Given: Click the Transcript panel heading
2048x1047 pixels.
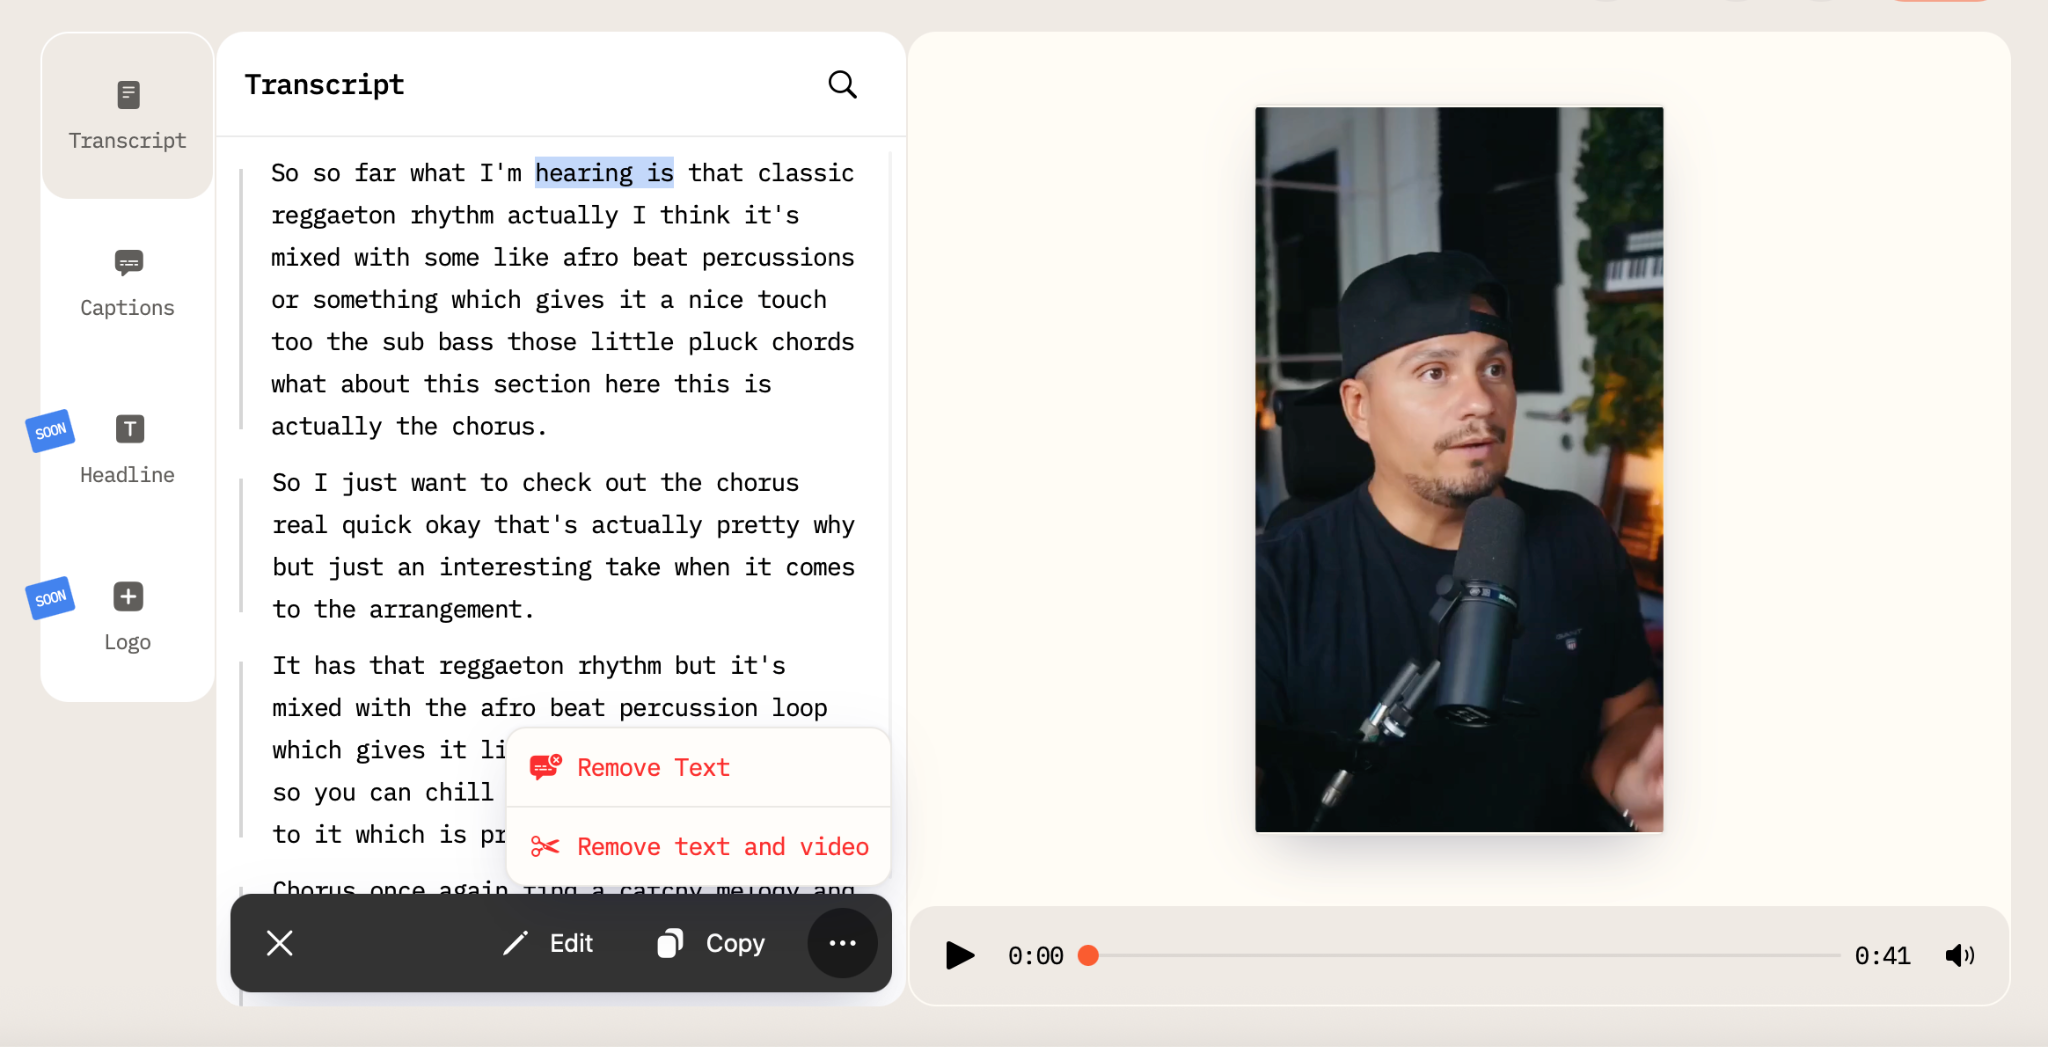Looking at the screenshot, I should (x=324, y=85).
